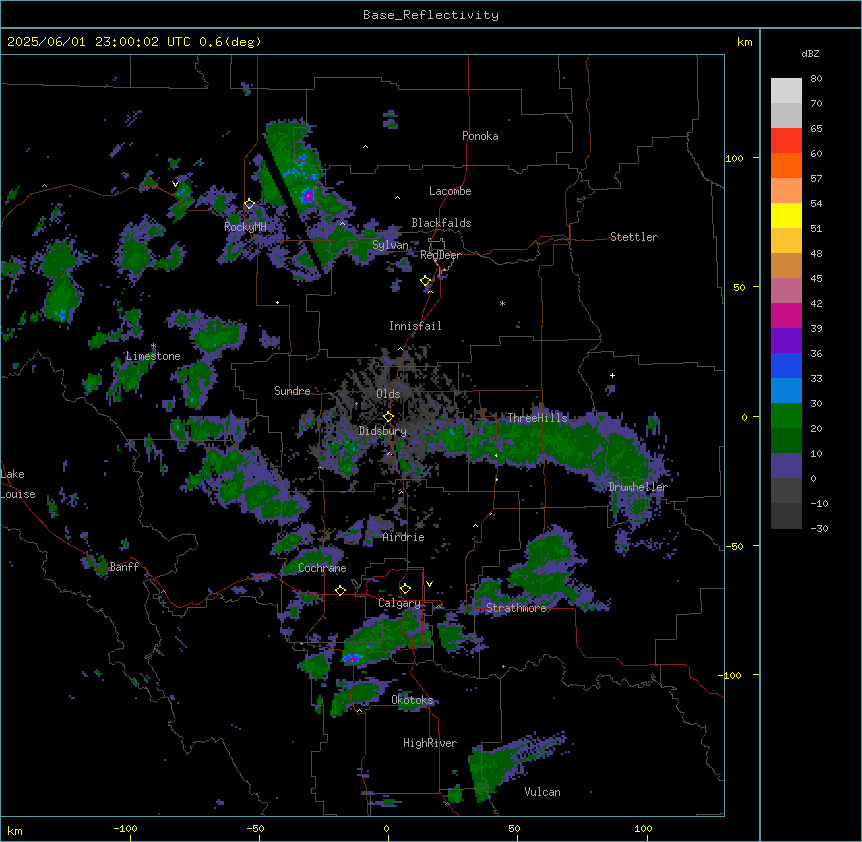
Task: Click the 45 value in the dBZ legend
Action: (x=816, y=278)
